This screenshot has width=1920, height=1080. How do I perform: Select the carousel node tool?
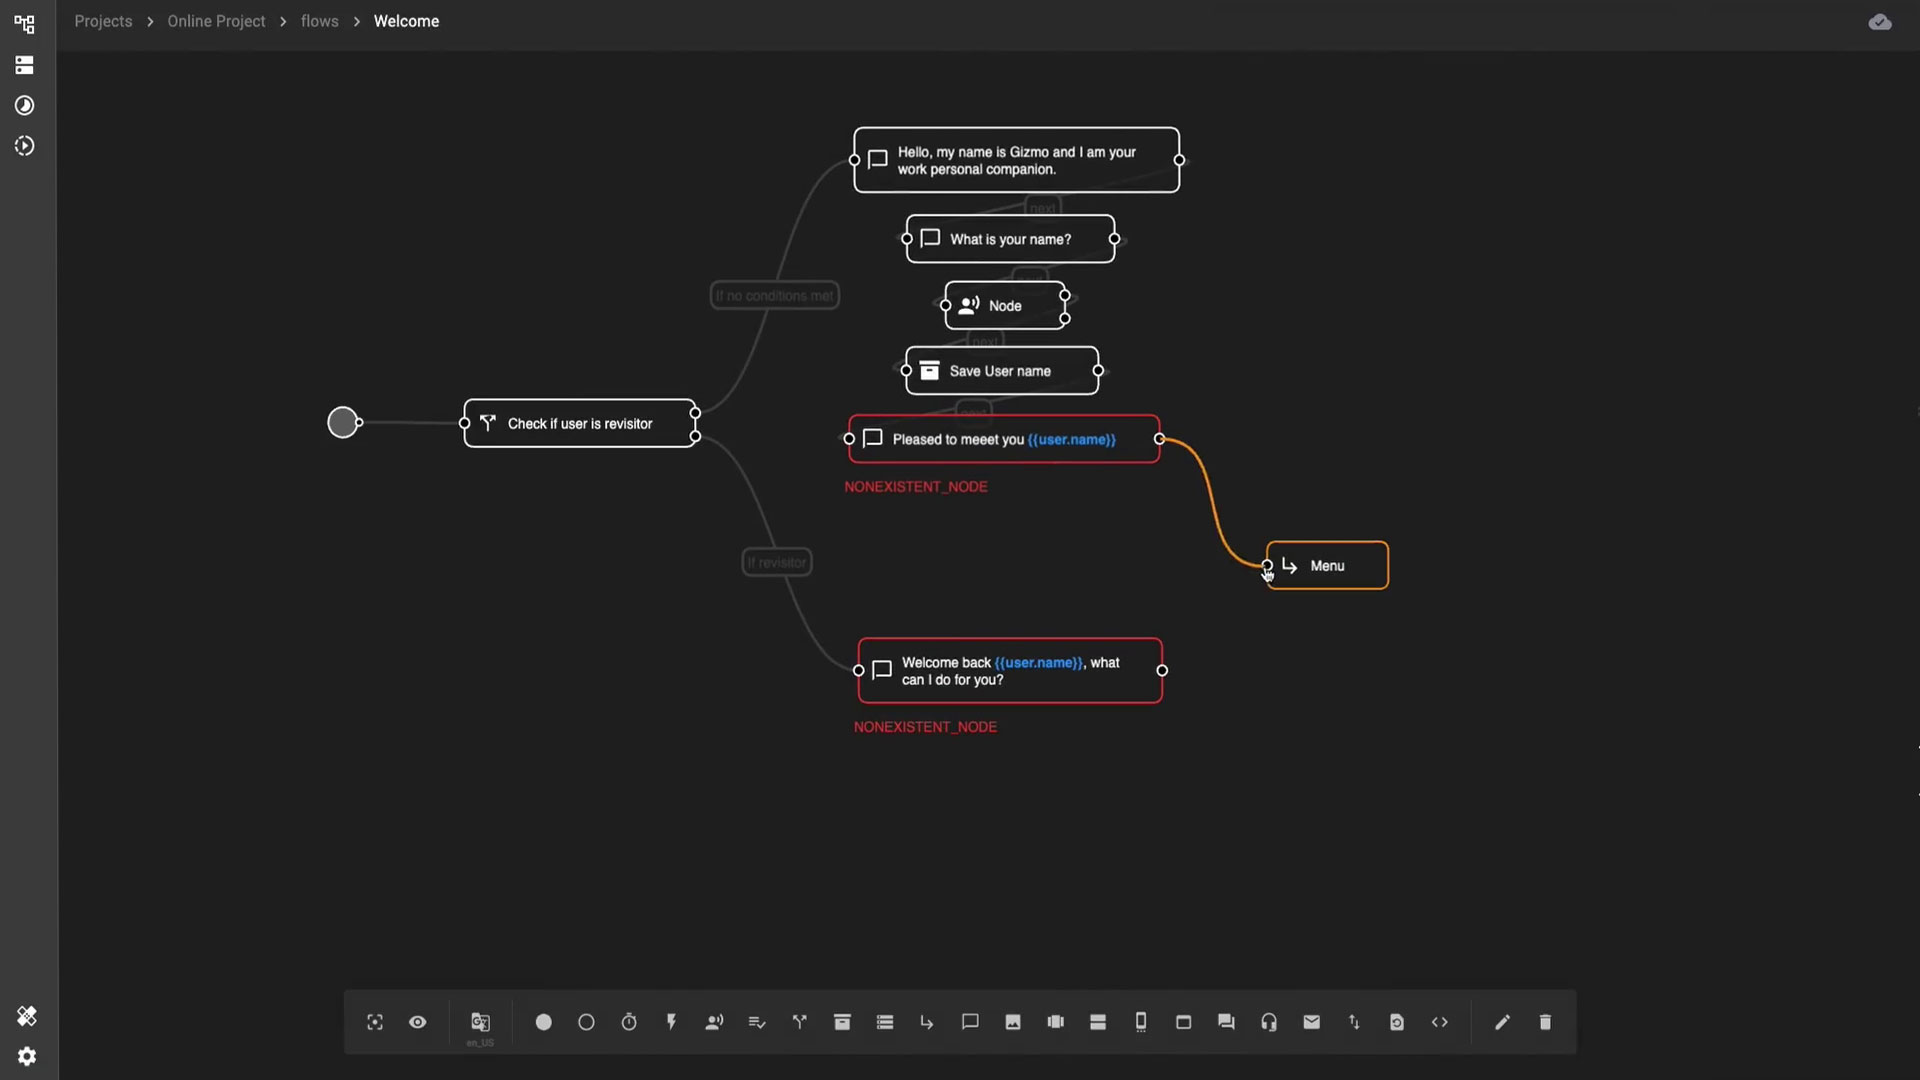1056,1022
